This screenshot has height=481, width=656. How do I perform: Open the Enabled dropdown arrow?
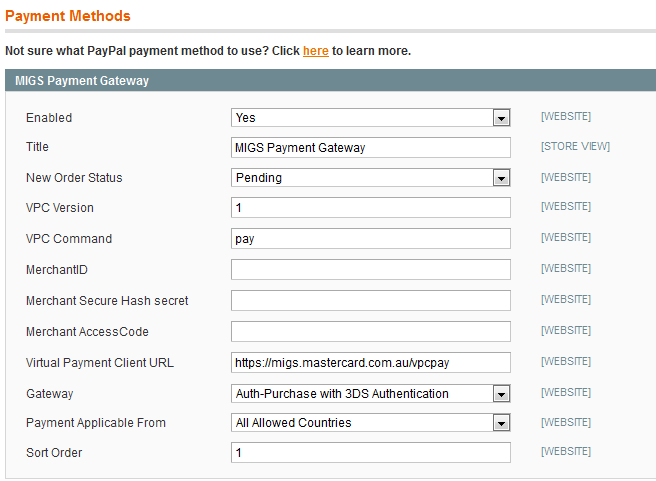pos(501,118)
